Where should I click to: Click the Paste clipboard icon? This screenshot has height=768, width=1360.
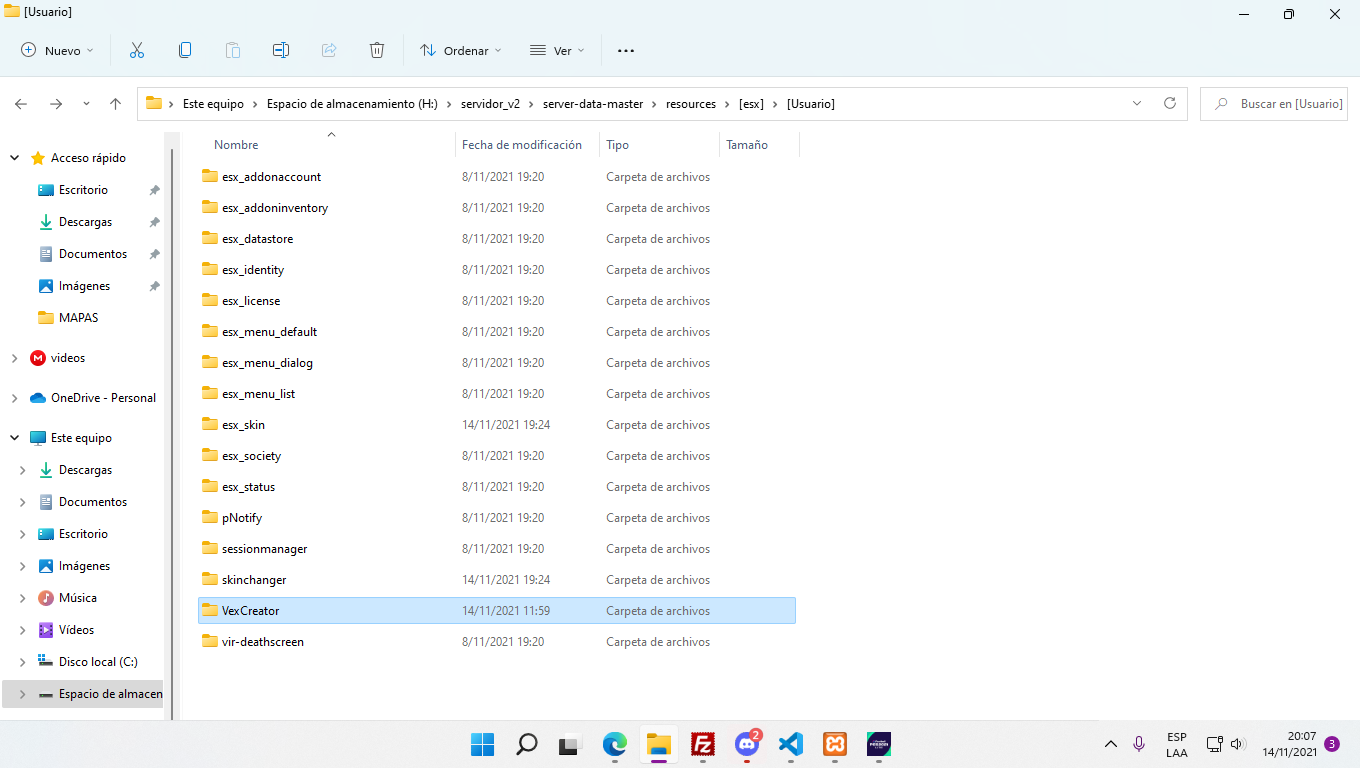pyautogui.click(x=233, y=50)
